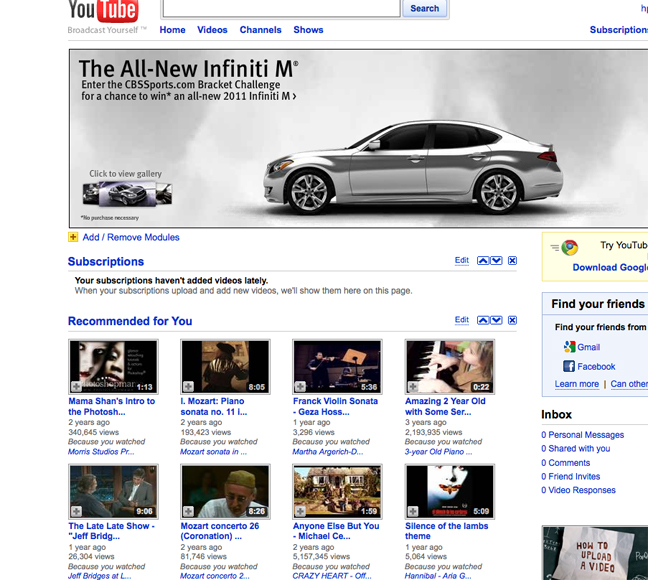Add Franck Violin Sonata video to queue

pos(300,387)
